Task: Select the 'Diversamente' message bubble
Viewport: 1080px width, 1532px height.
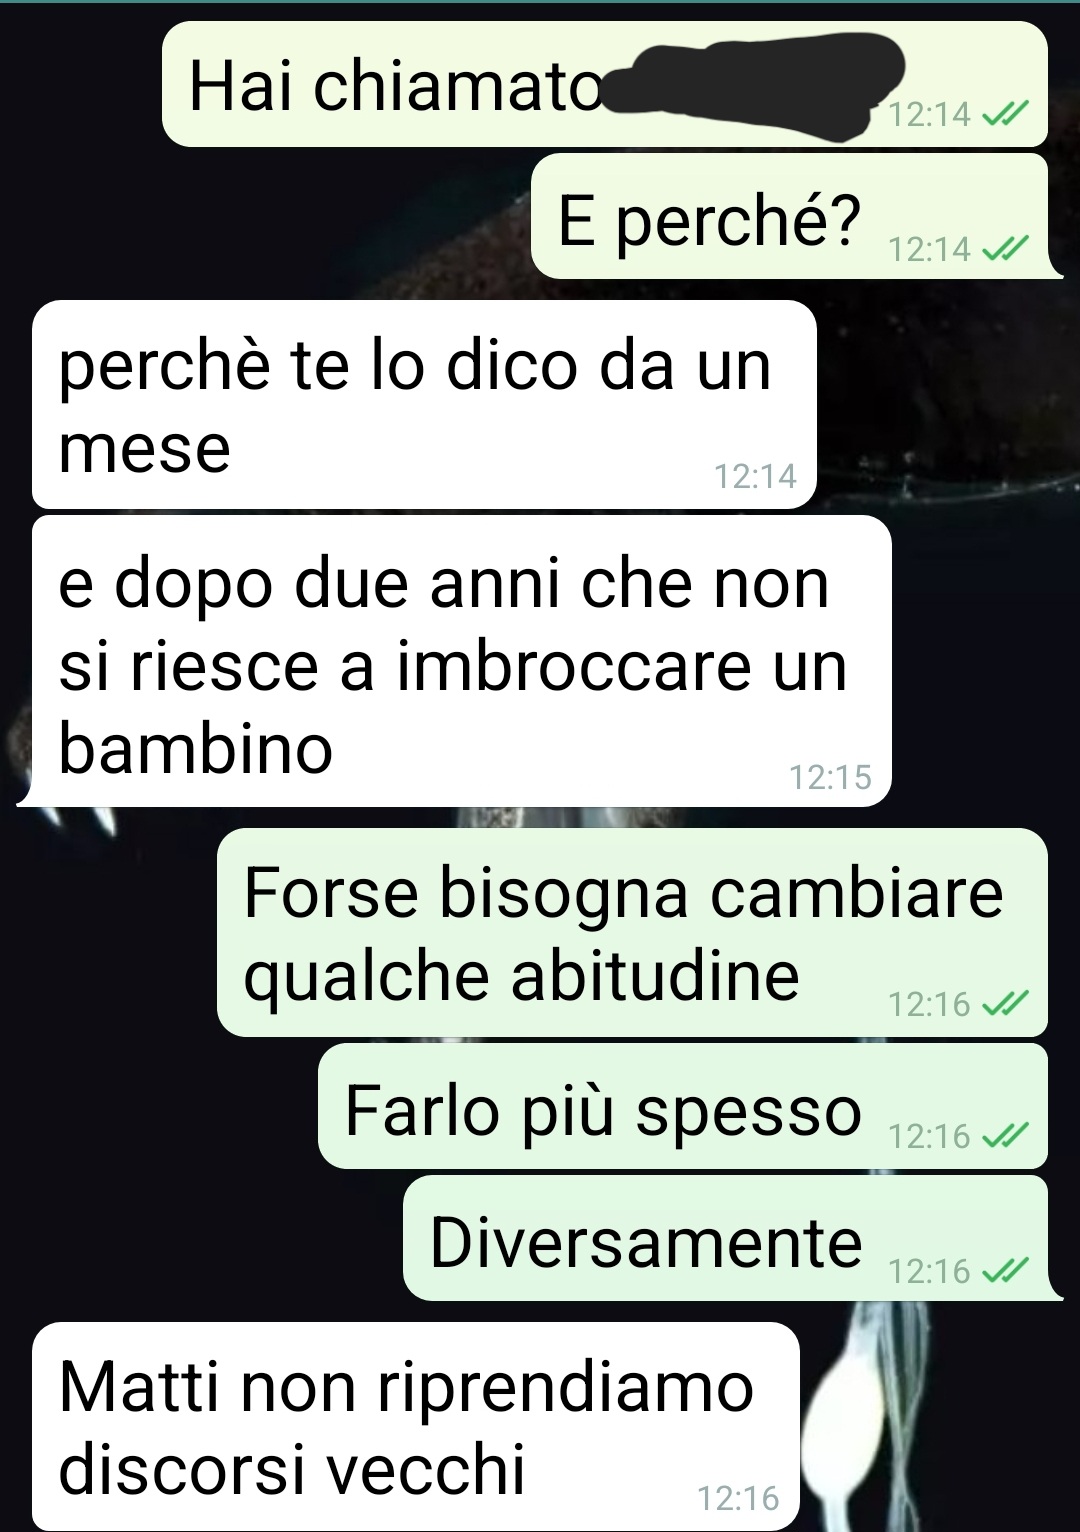Action: (726, 1238)
